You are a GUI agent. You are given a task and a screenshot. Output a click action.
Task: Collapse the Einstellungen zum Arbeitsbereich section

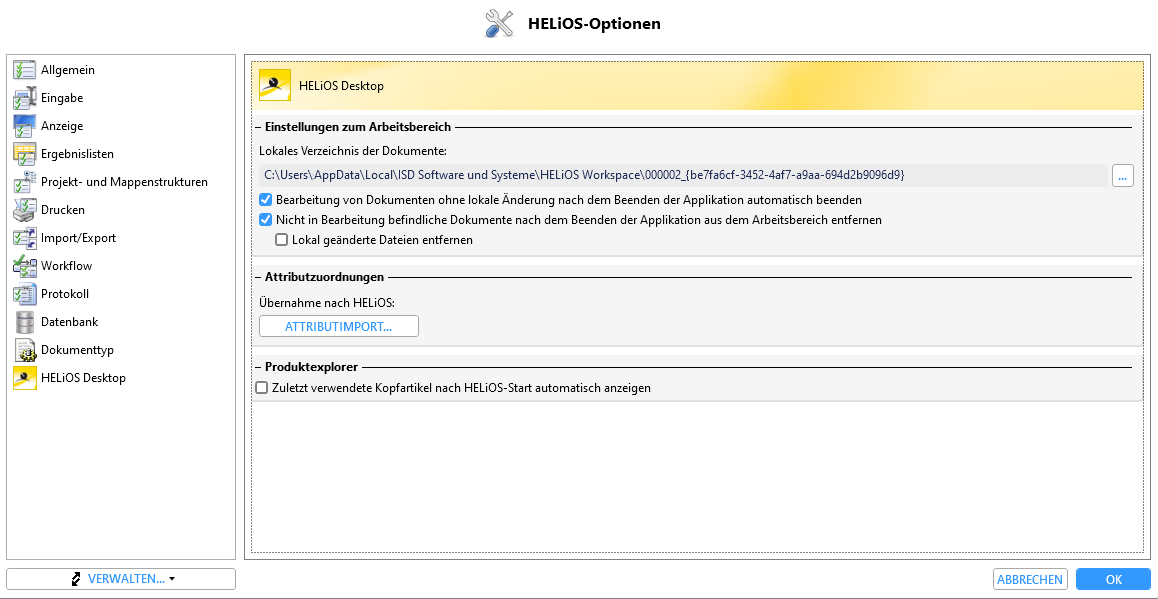point(258,128)
